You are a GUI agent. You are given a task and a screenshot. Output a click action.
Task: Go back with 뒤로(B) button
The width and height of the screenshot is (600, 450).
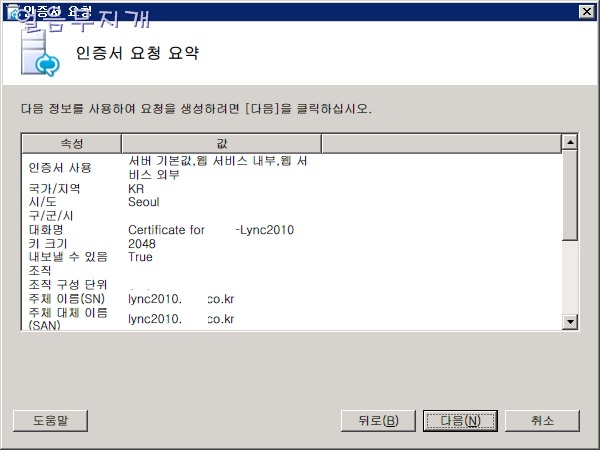coord(378,421)
